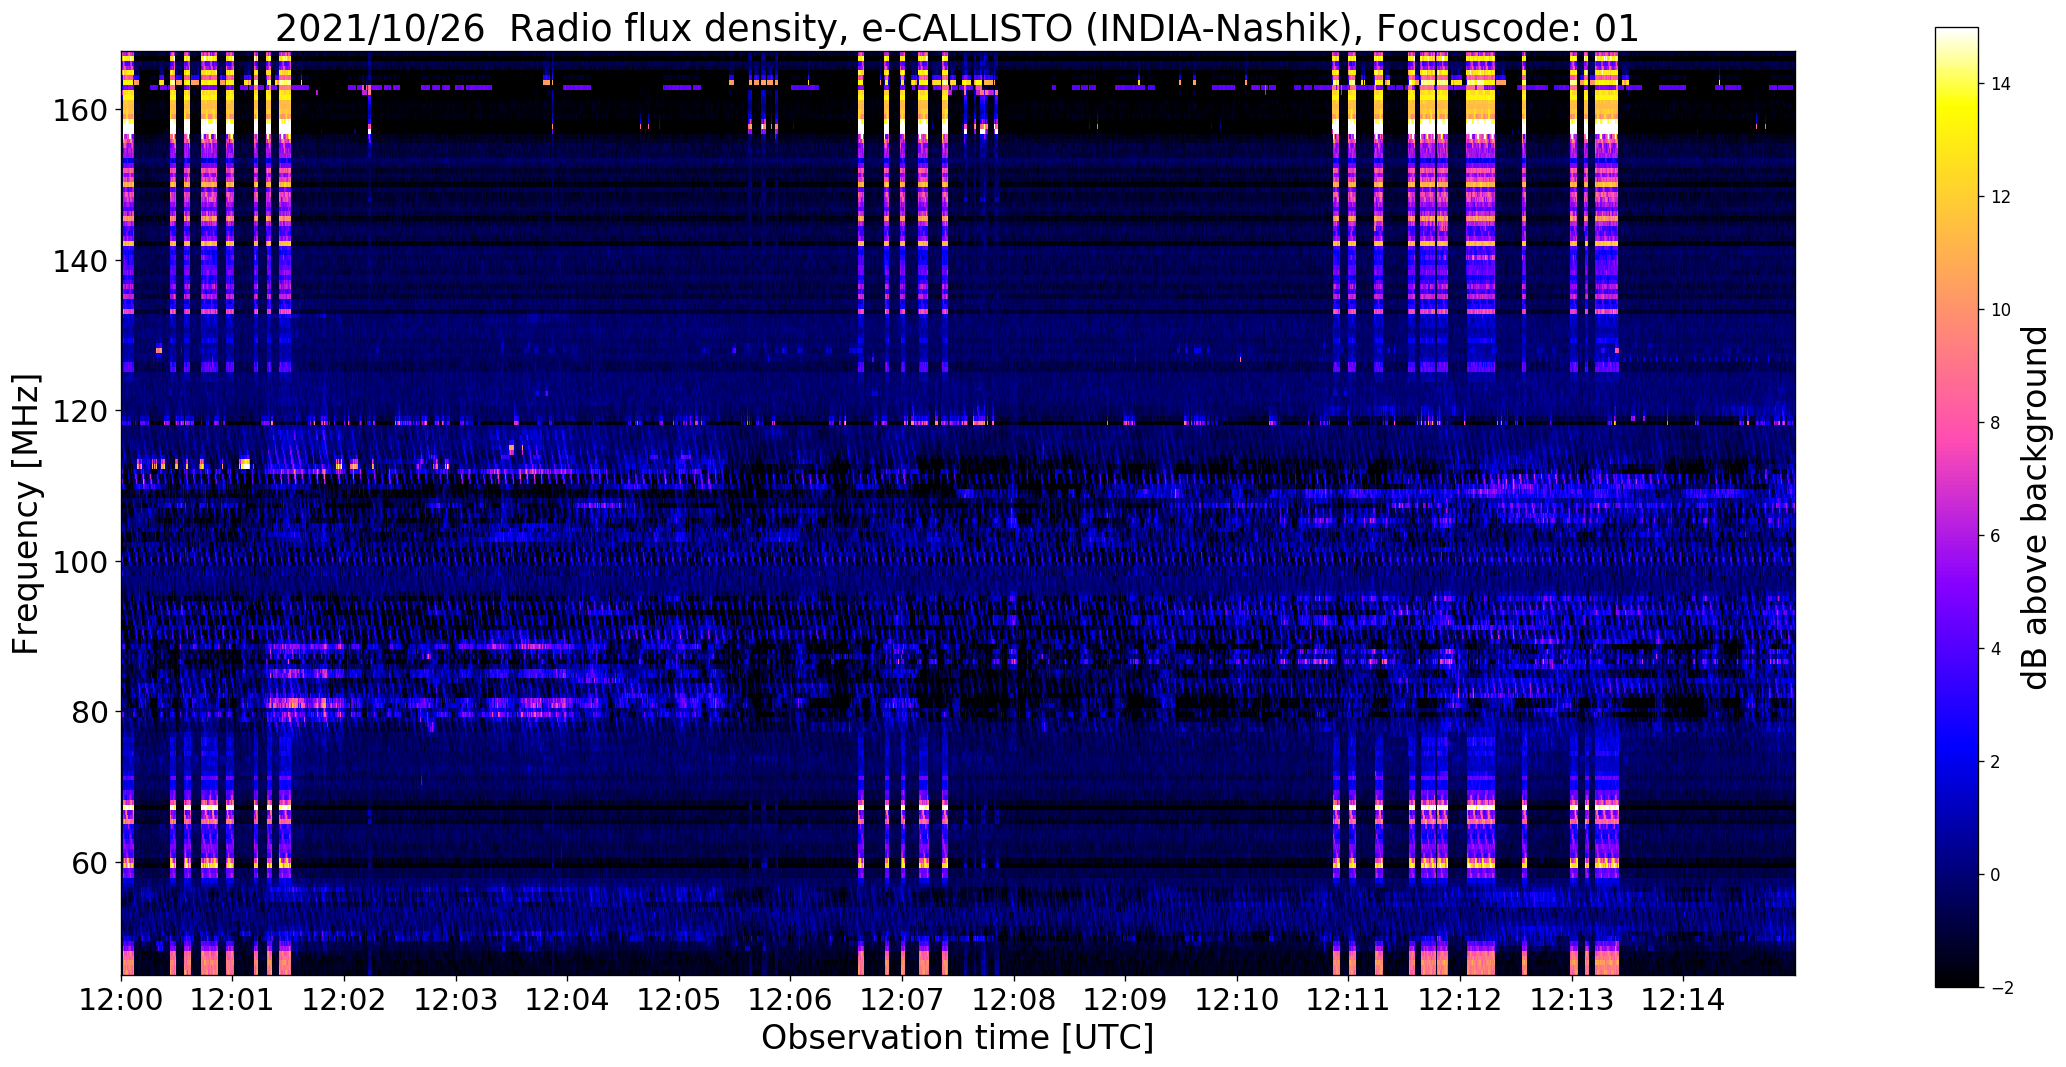Viewport: 2066px width, 1067px height.
Task: Click the 12:03 time tick label
Action: pos(456,998)
